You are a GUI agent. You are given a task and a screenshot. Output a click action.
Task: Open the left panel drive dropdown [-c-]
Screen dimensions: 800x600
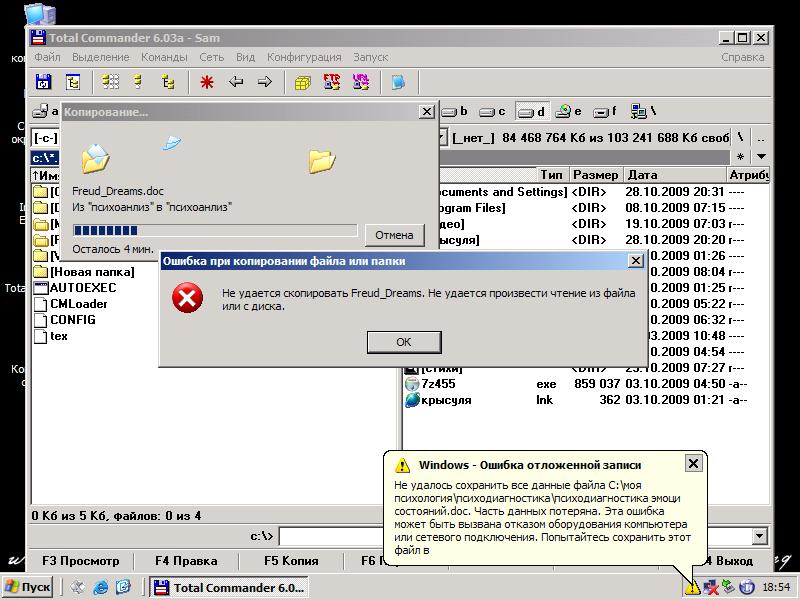45,138
